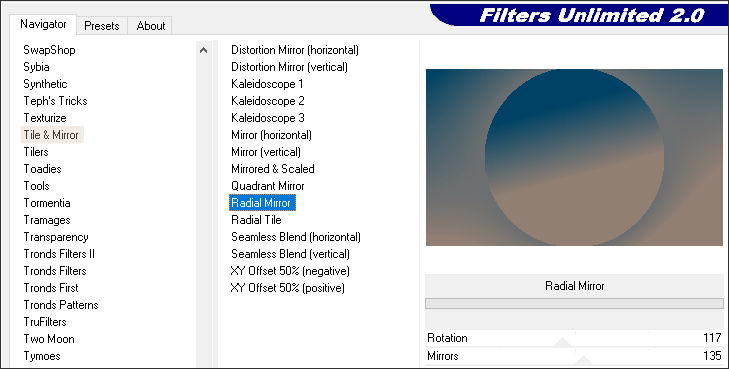The width and height of the screenshot is (729, 369).
Task: Select Two Moon category
Action: tap(49, 339)
